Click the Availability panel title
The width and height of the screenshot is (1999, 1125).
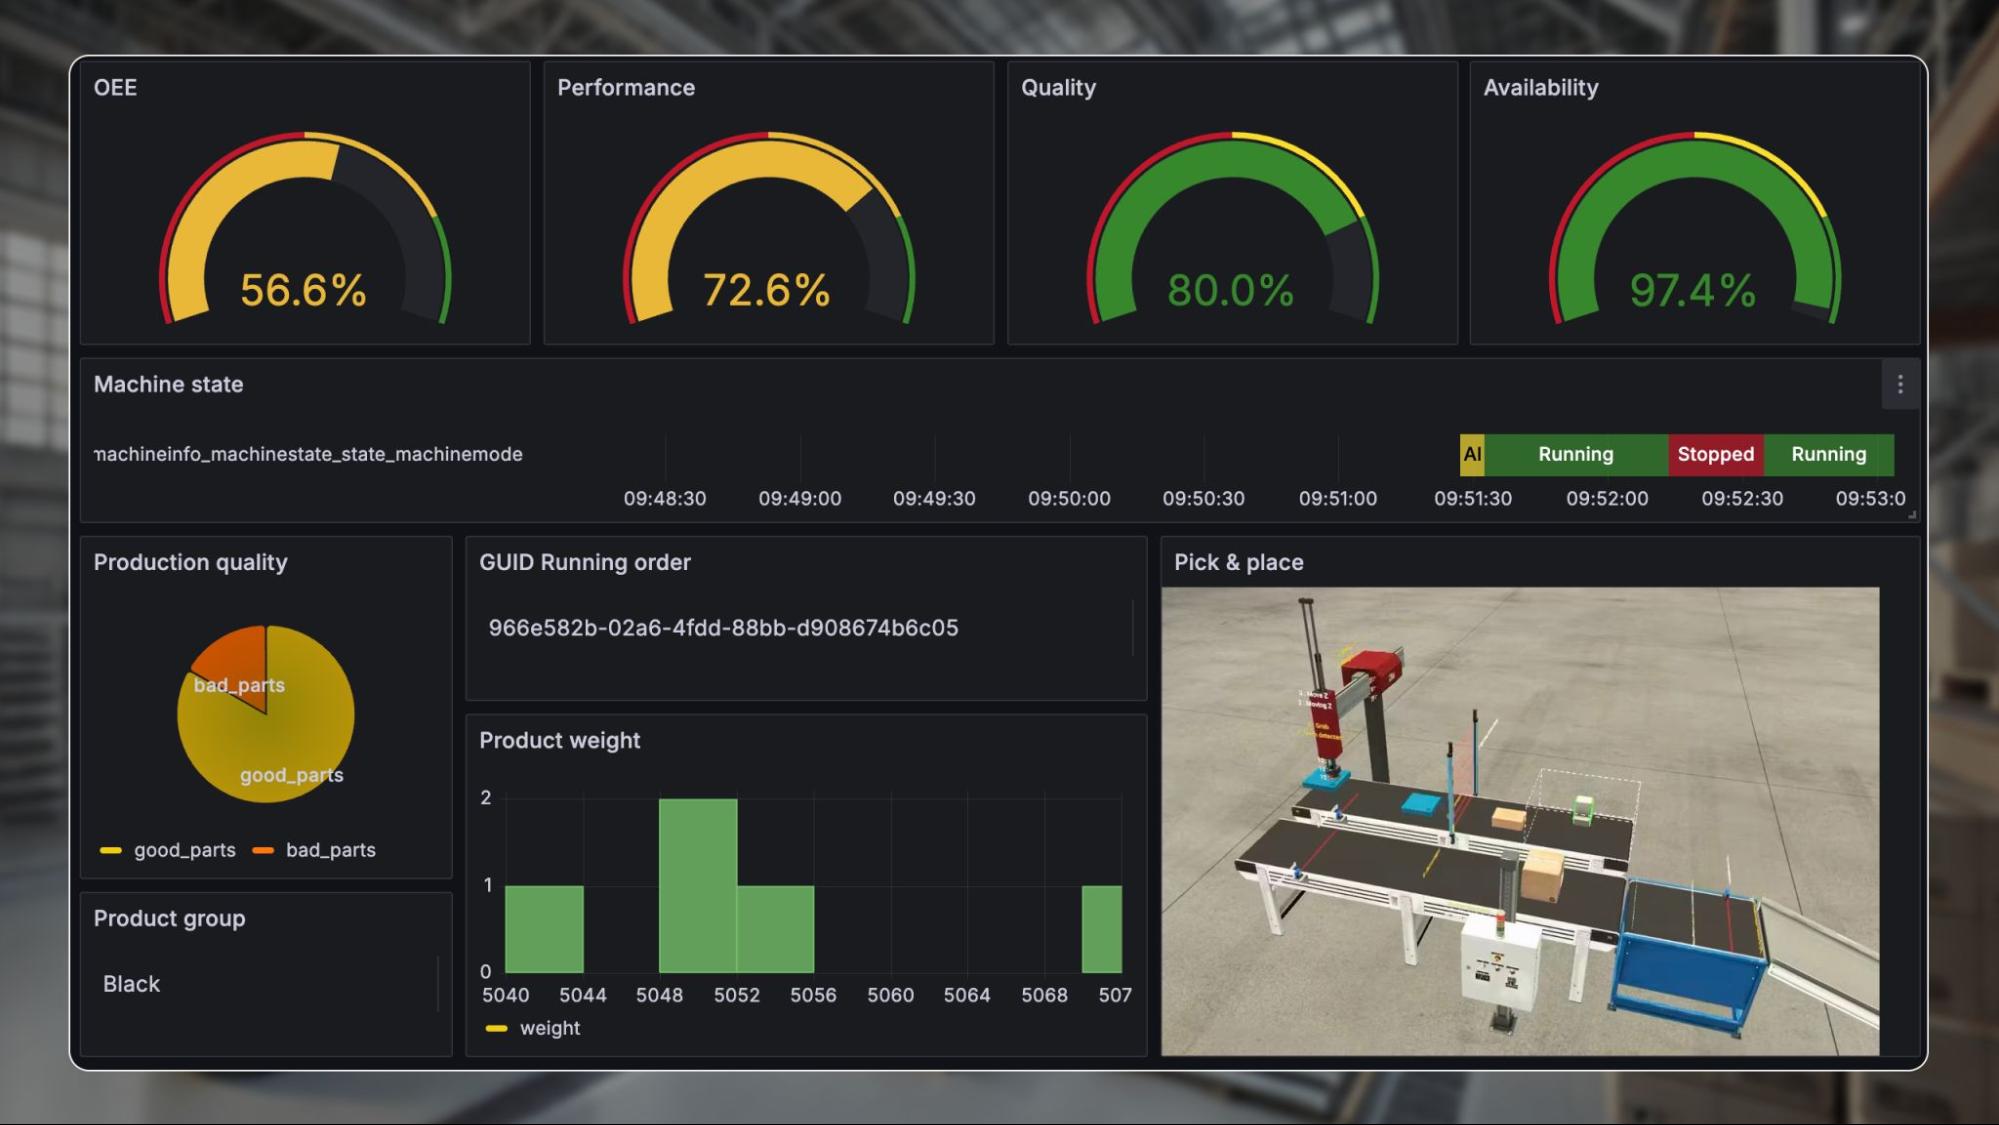pyautogui.click(x=1539, y=88)
